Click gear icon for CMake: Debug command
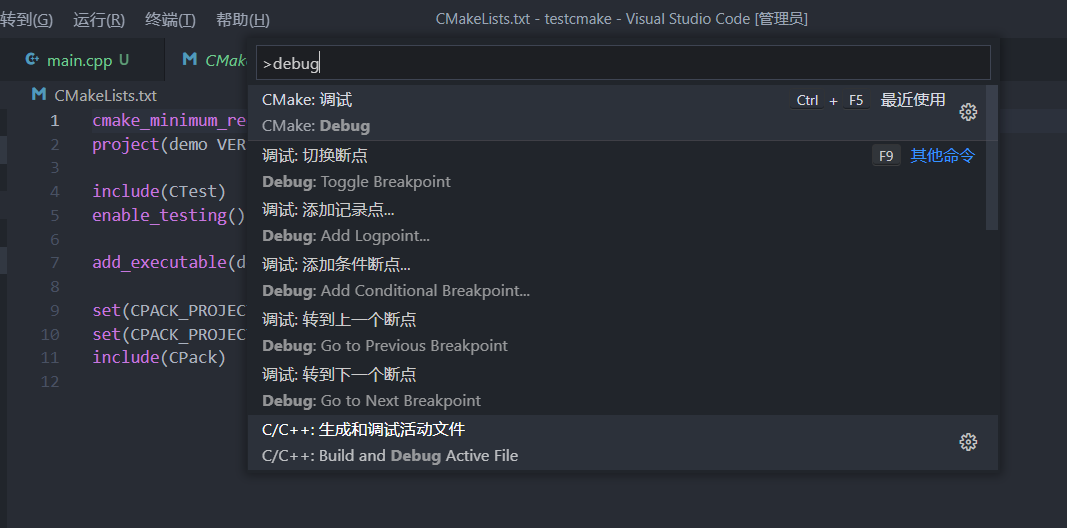Image resolution: width=1067 pixels, height=528 pixels. click(x=968, y=112)
